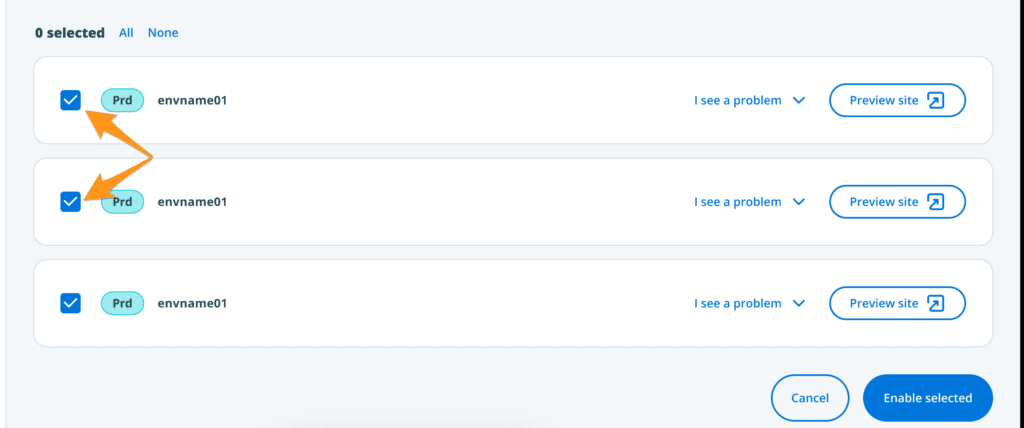Screen dimensions: 1024x428
Task: Uncheck the first environment's checkbox
Action: pyautogui.click(x=70, y=100)
